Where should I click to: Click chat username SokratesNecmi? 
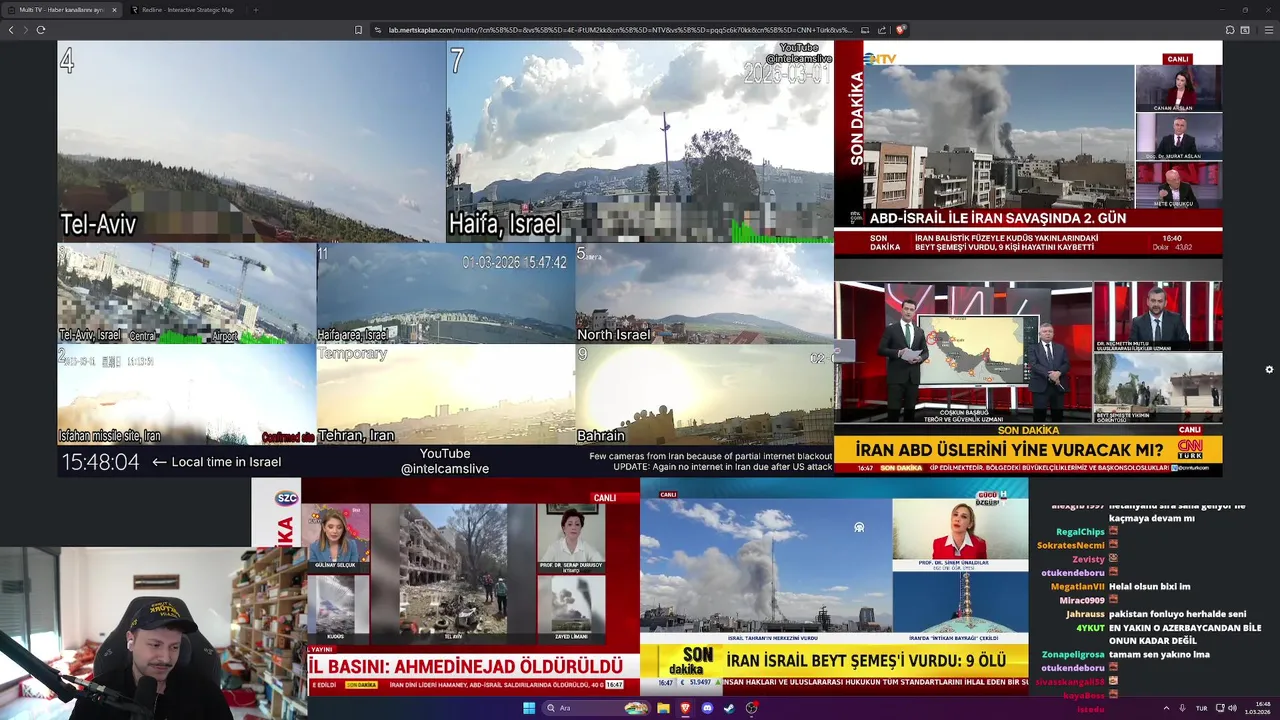tap(1070, 545)
